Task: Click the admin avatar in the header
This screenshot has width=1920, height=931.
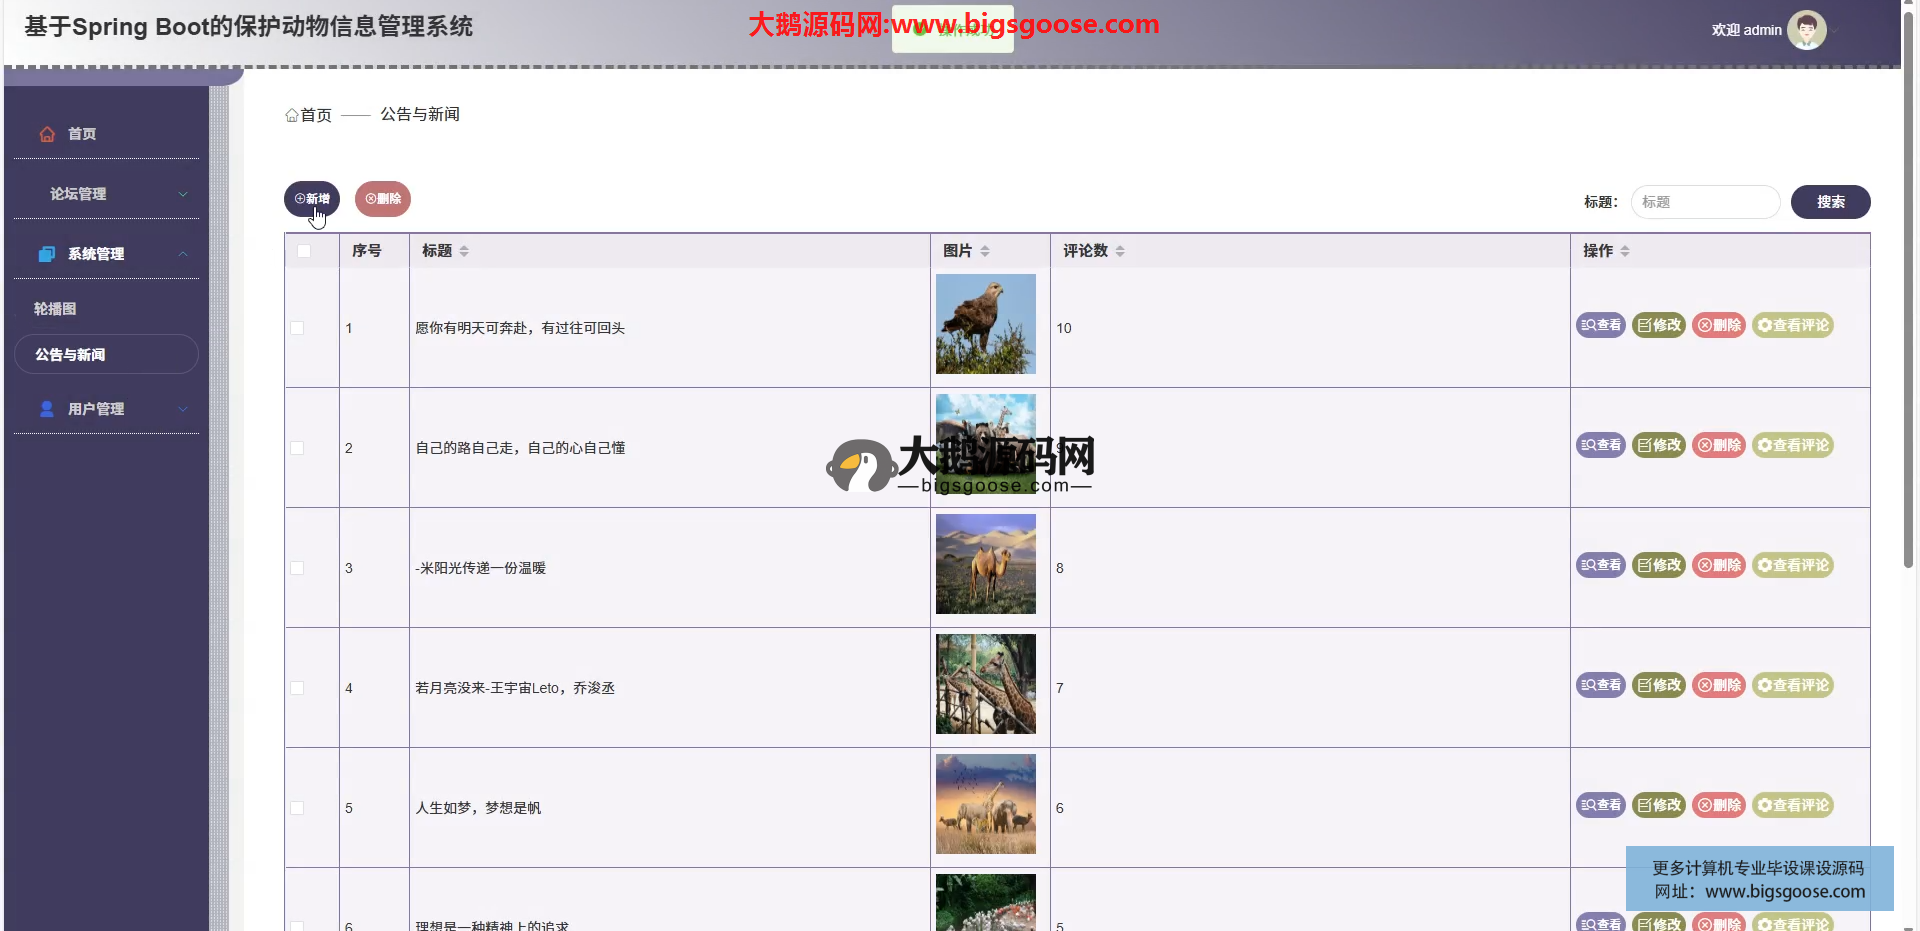Action: click(1806, 30)
